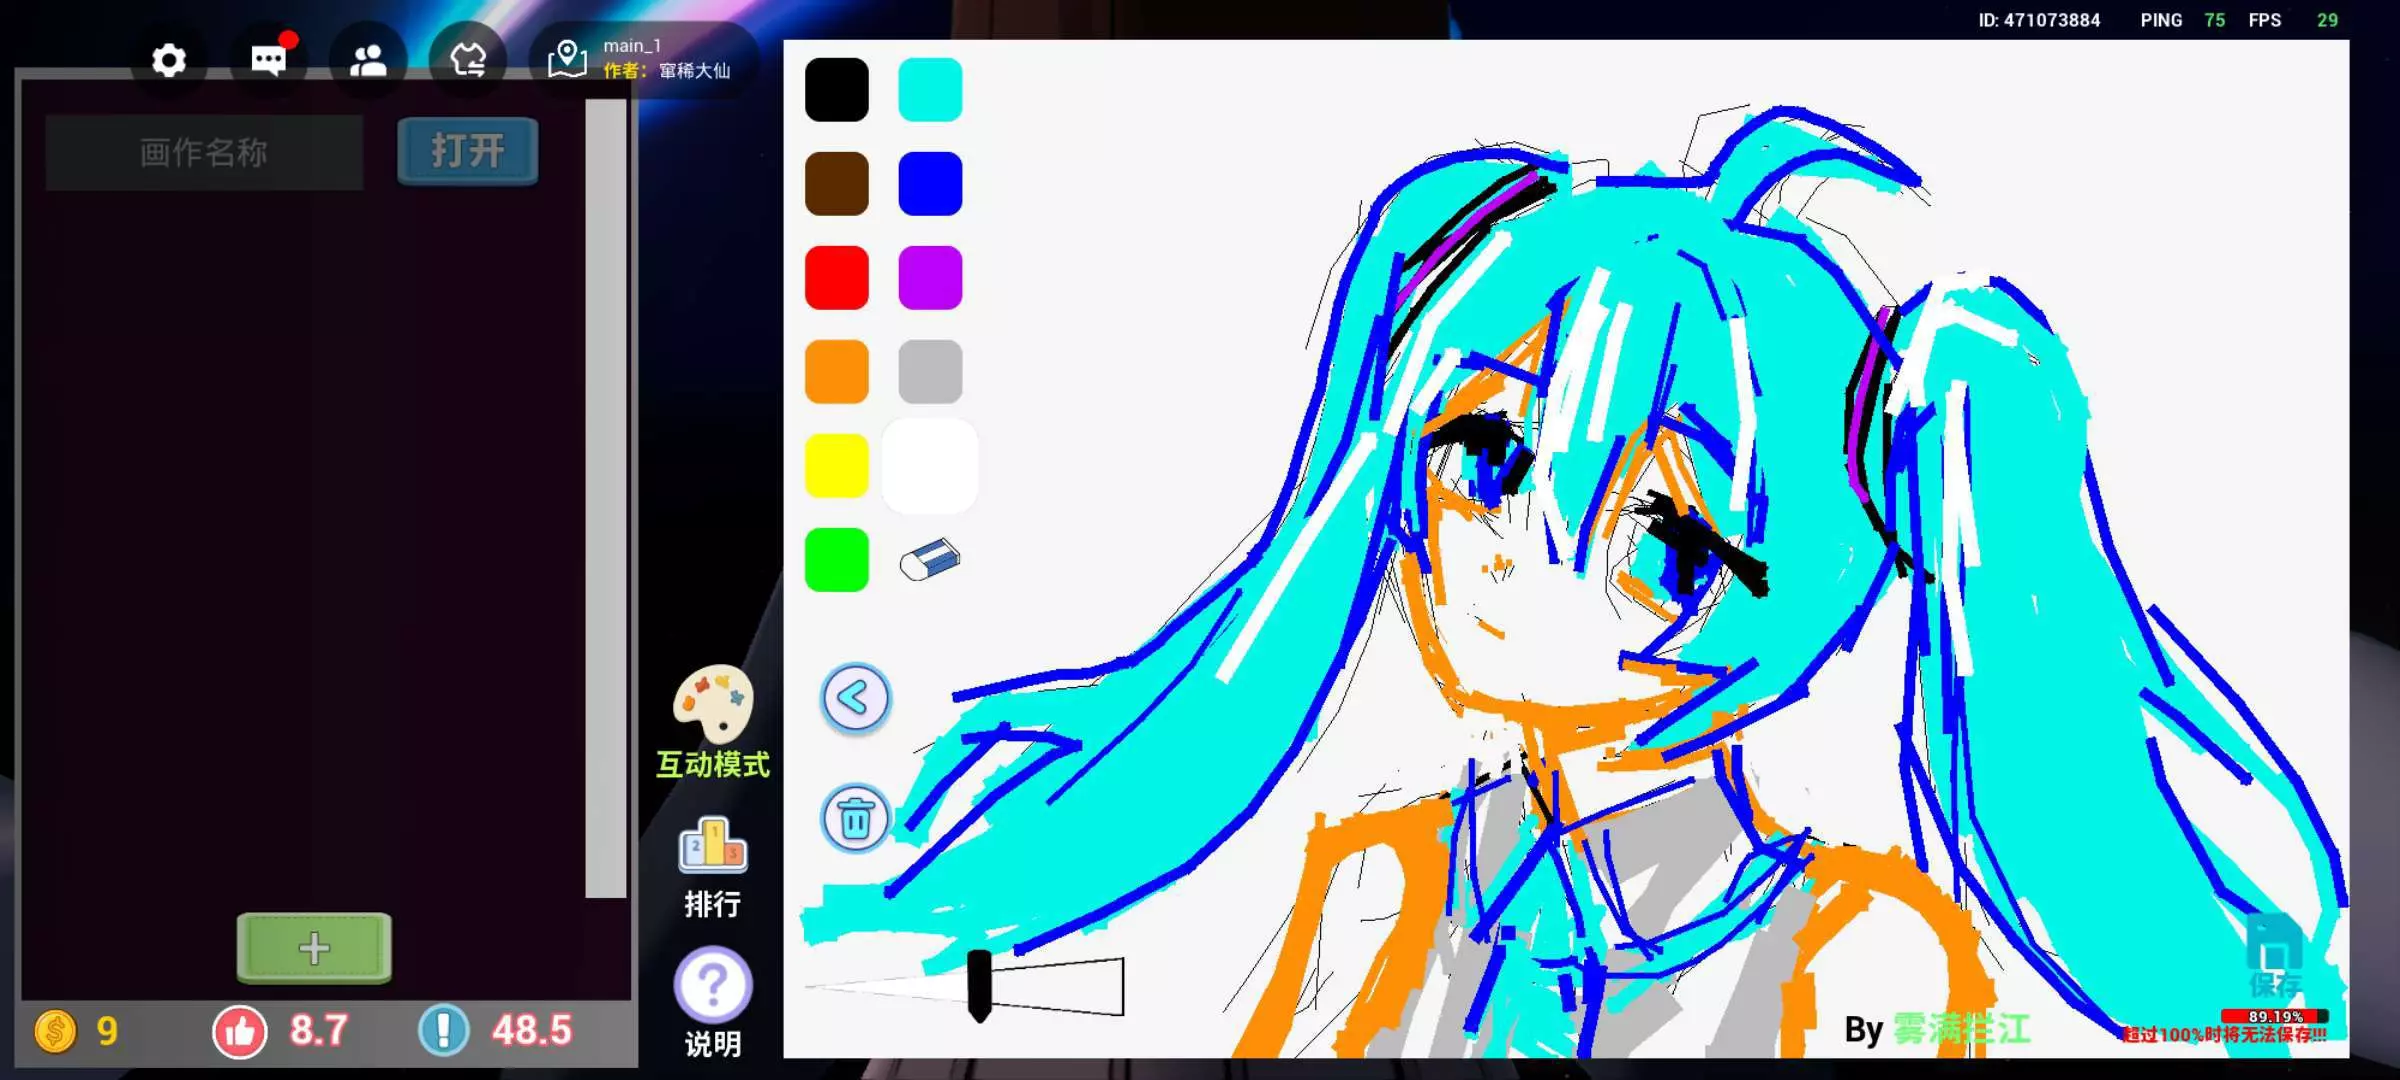Pick the purple color swatch
The width and height of the screenshot is (2400, 1080).
[930, 278]
